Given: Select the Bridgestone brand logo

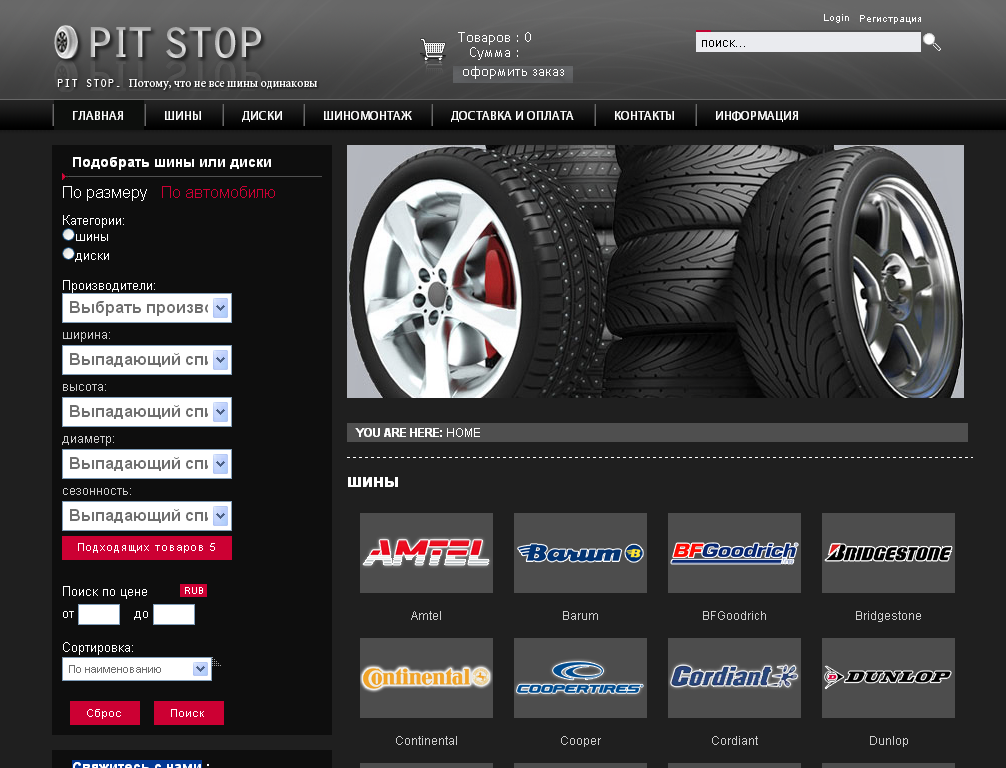Looking at the screenshot, I should coord(888,553).
